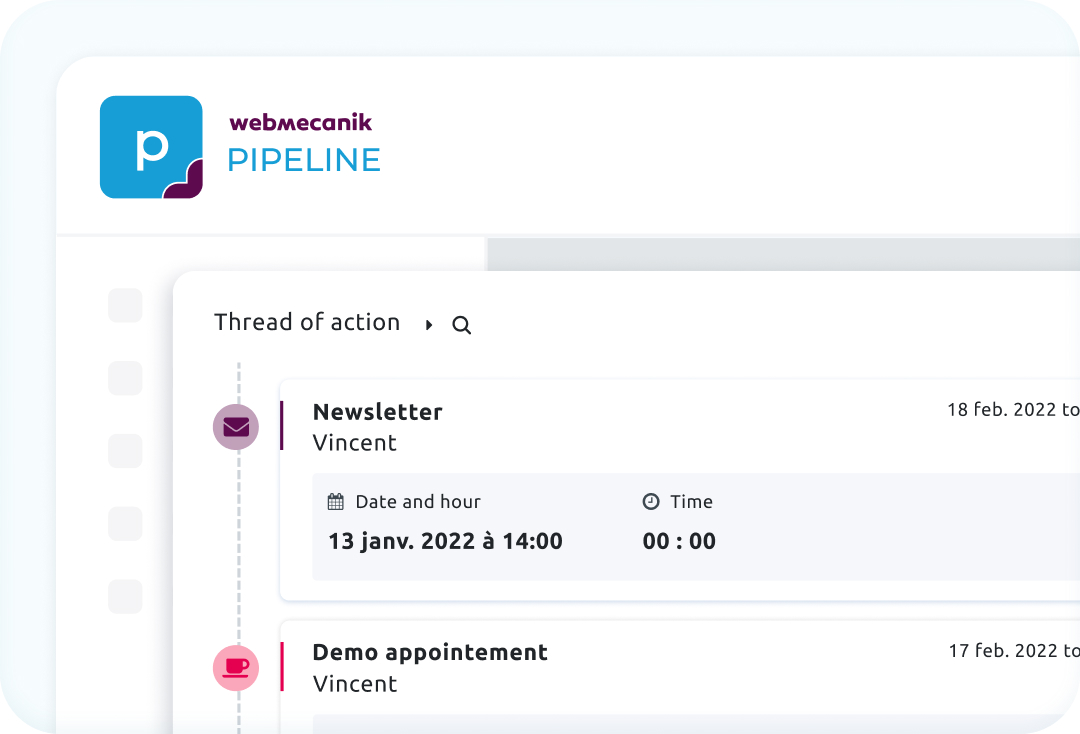The height and width of the screenshot is (734, 1080).
Task: Expand the arrow beside Thread of action
Action: (429, 325)
